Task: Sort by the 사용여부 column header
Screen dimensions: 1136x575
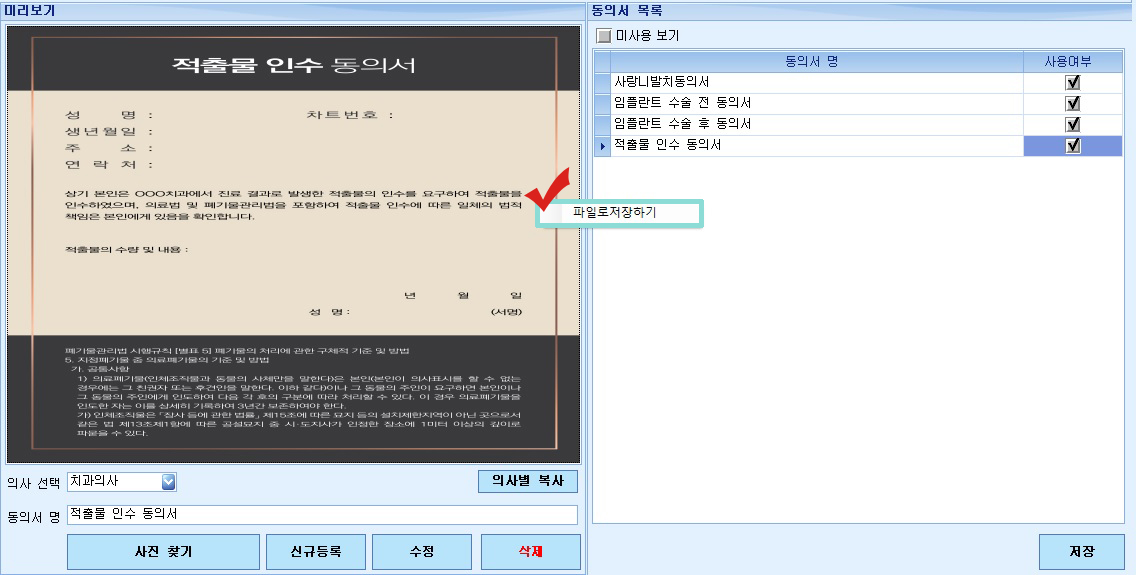Action: click(x=1068, y=62)
